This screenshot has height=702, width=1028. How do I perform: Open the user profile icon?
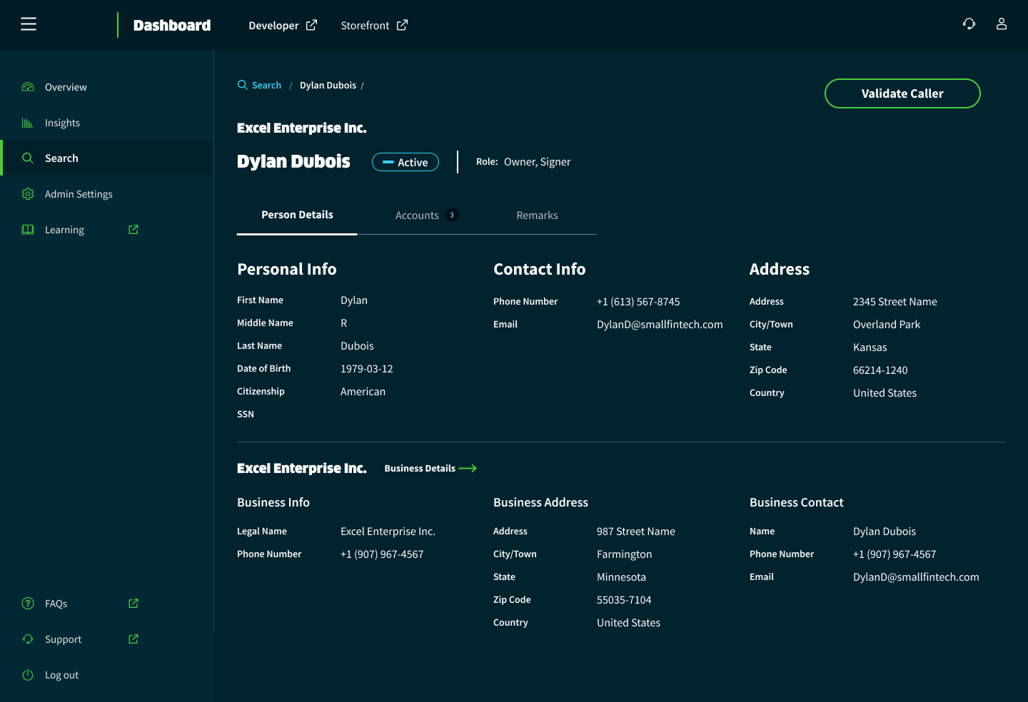click(1001, 24)
